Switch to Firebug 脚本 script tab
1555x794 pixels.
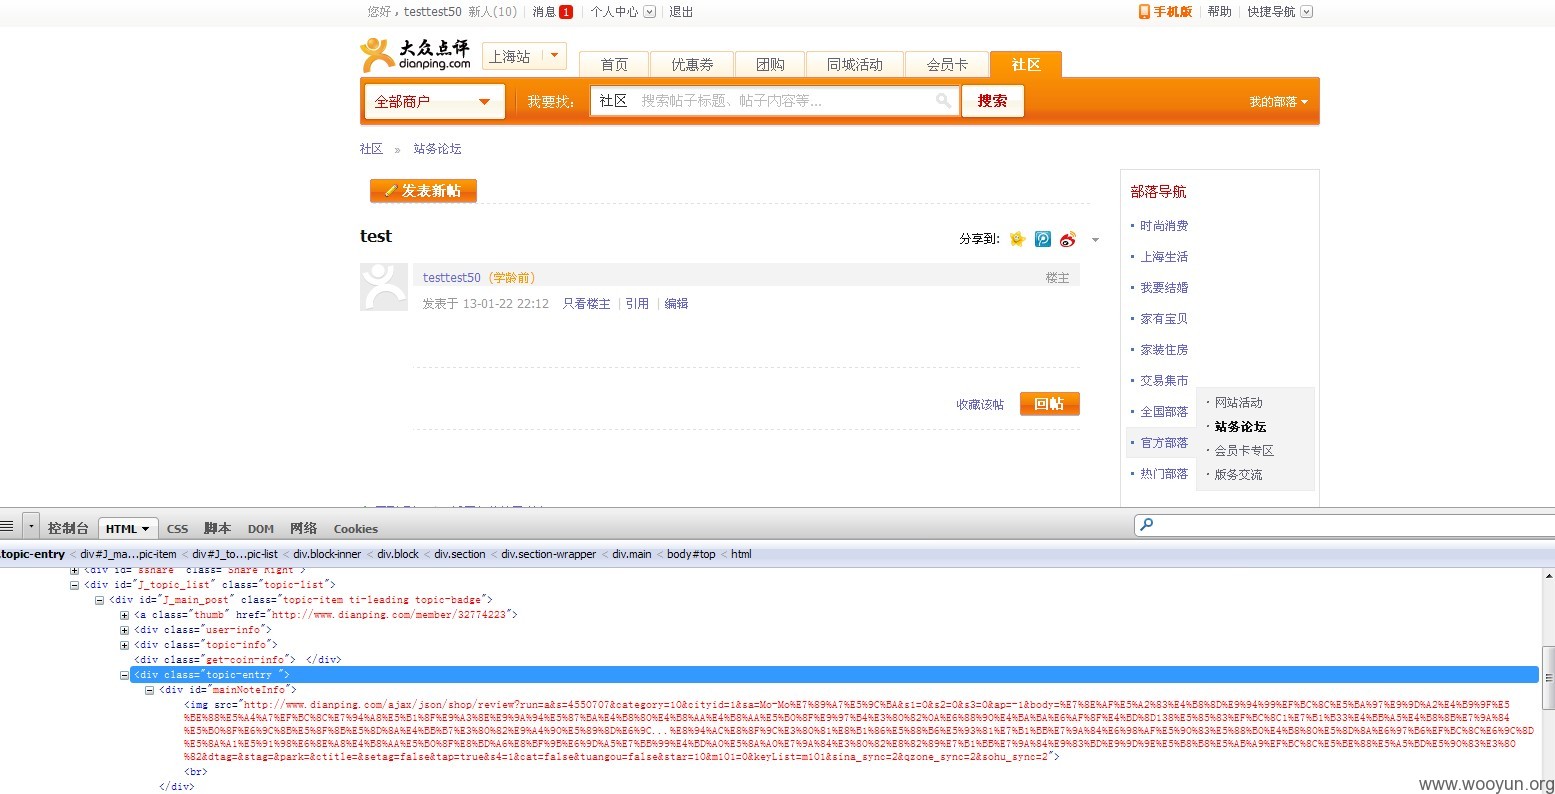point(217,528)
